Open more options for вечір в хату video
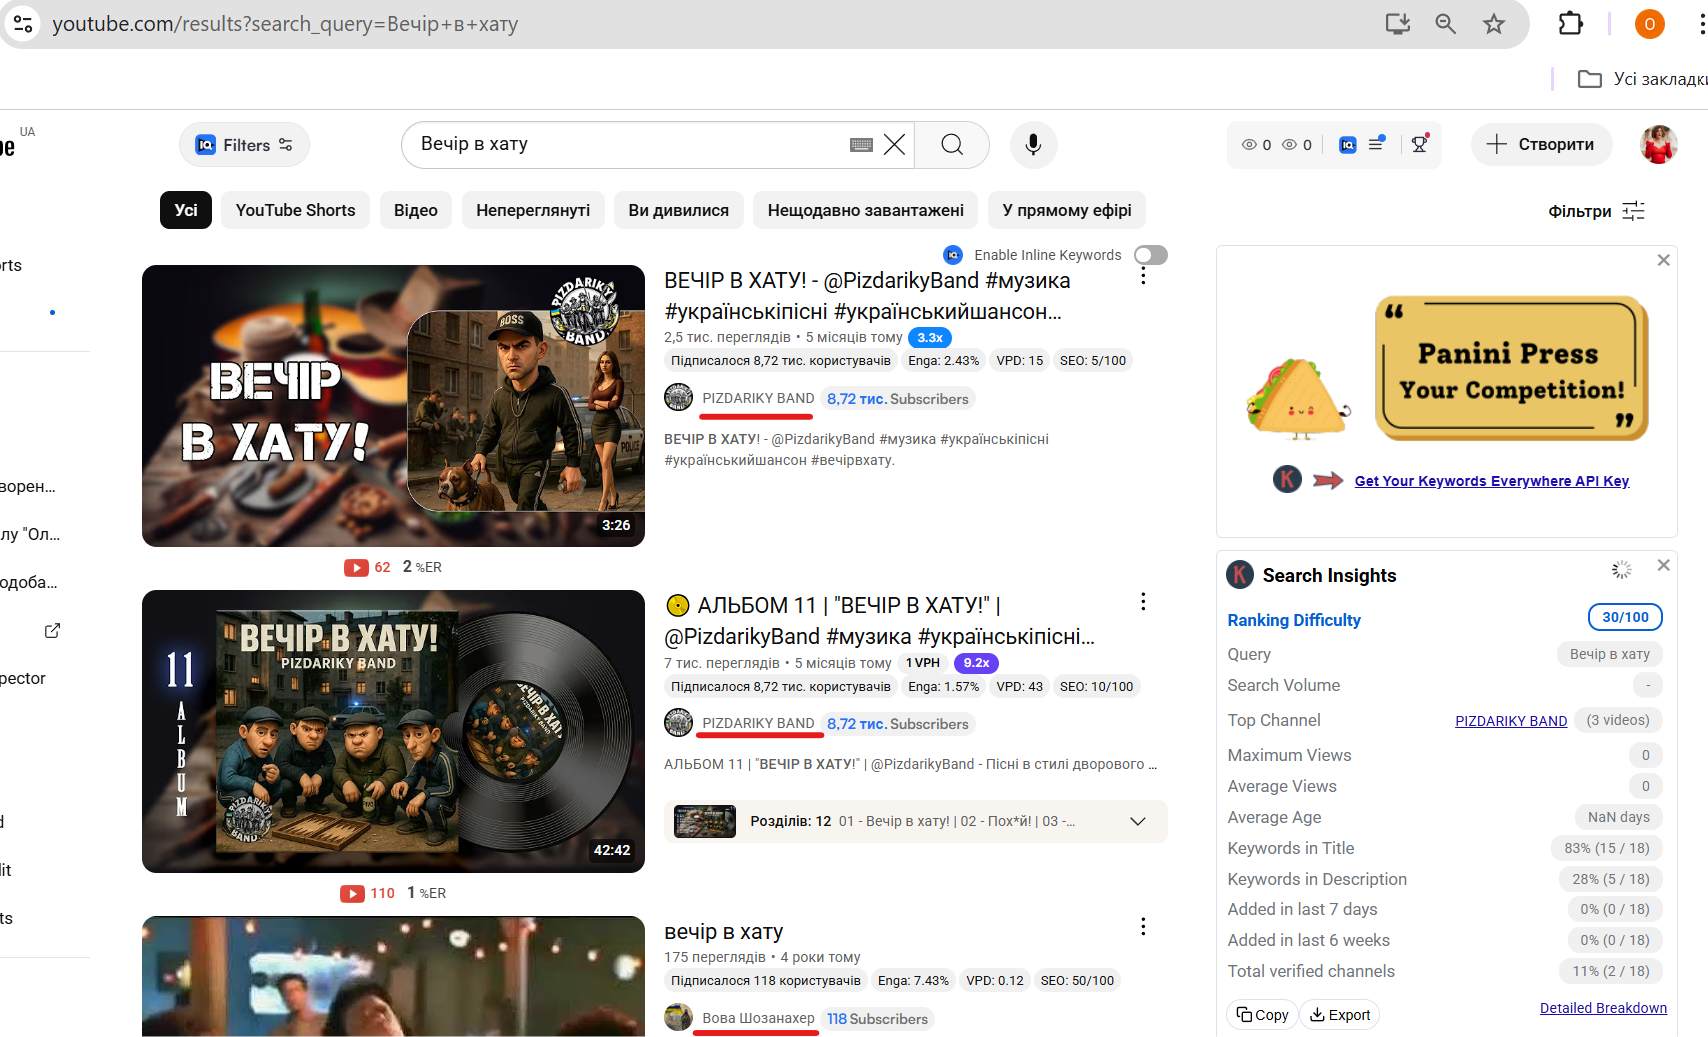This screenshot has width=1708, height=1037. tap(1143, 926)
